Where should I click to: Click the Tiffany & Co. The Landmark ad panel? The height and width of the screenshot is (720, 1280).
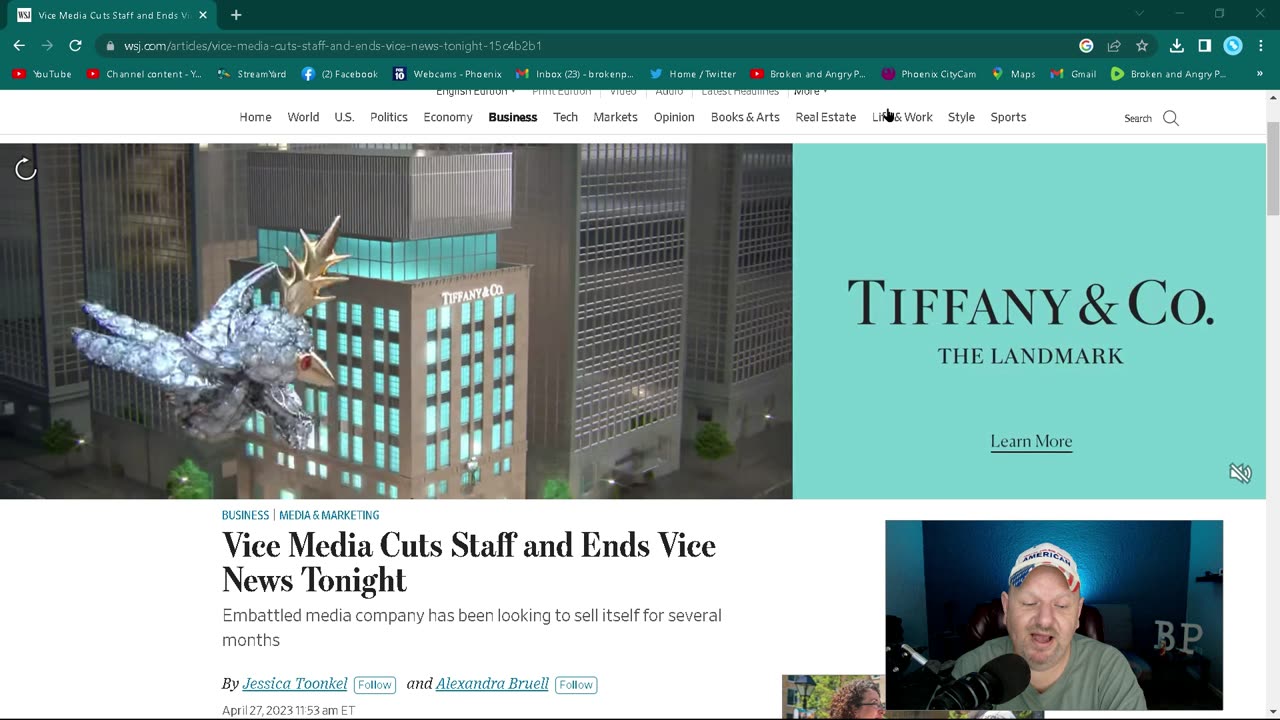pos(1030,321)
